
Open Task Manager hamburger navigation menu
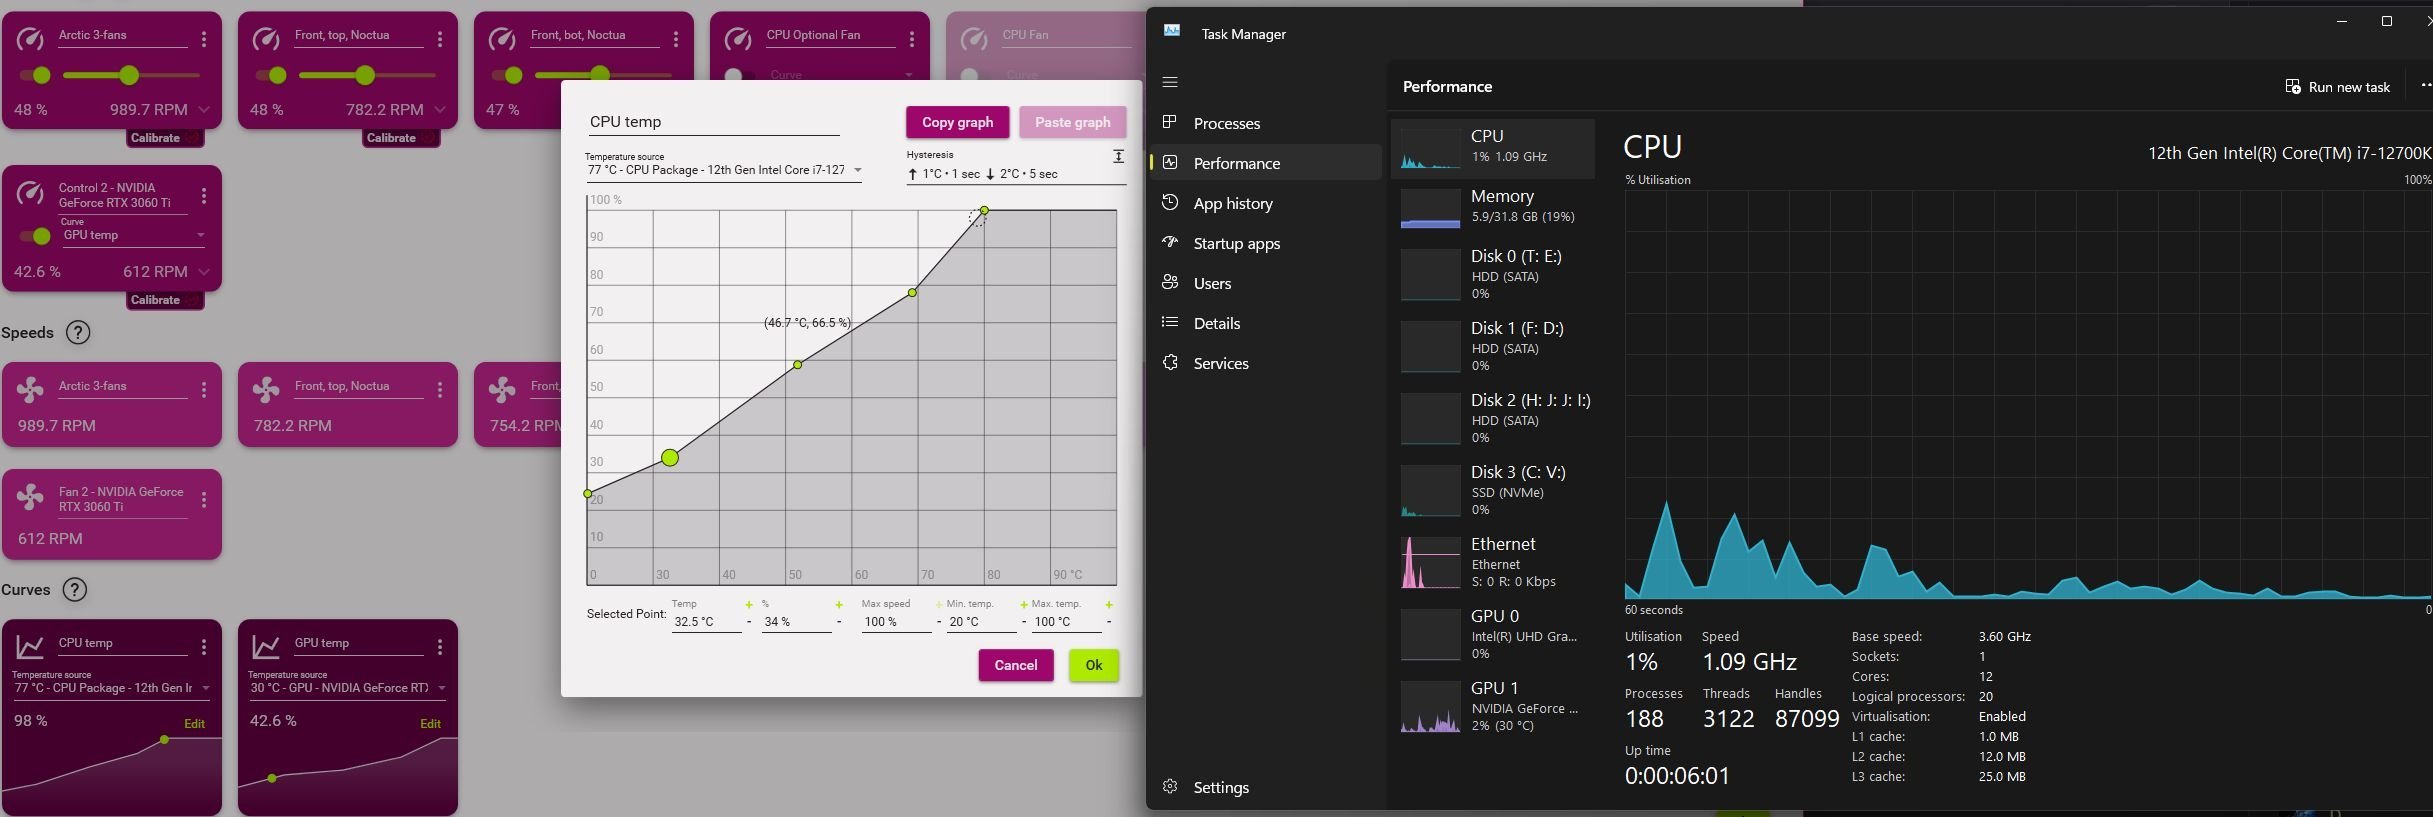1170,82
